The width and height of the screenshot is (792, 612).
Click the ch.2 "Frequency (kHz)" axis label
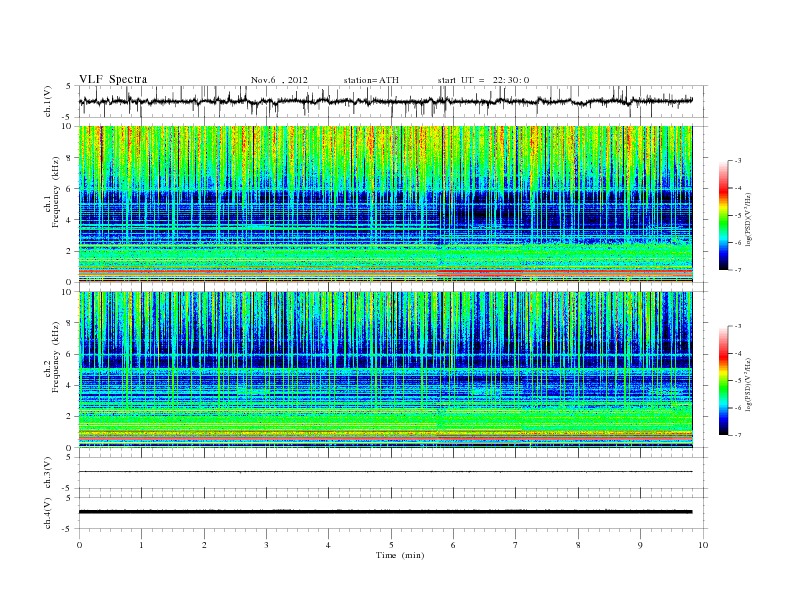[x=55, y=357]
